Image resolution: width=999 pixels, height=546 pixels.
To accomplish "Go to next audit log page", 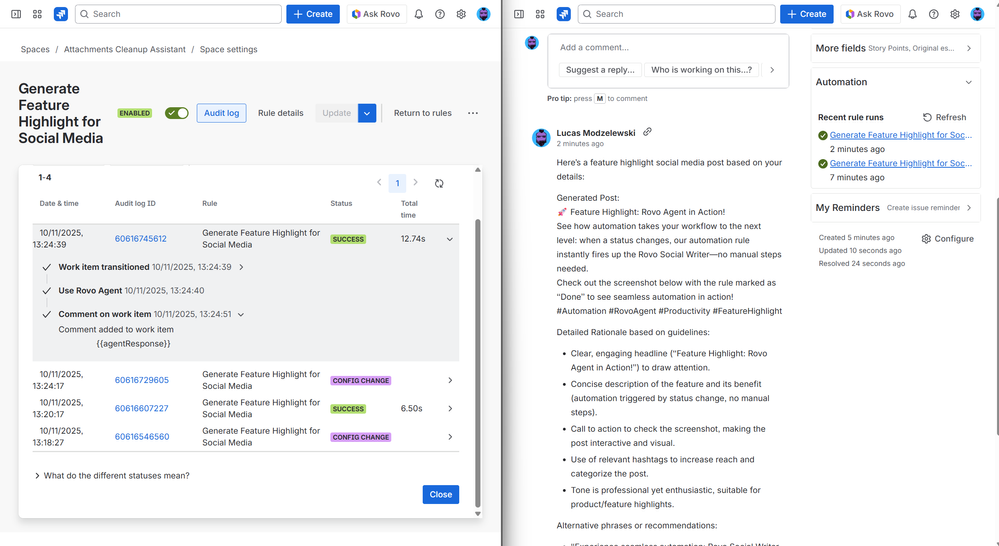I will point(415,183).
